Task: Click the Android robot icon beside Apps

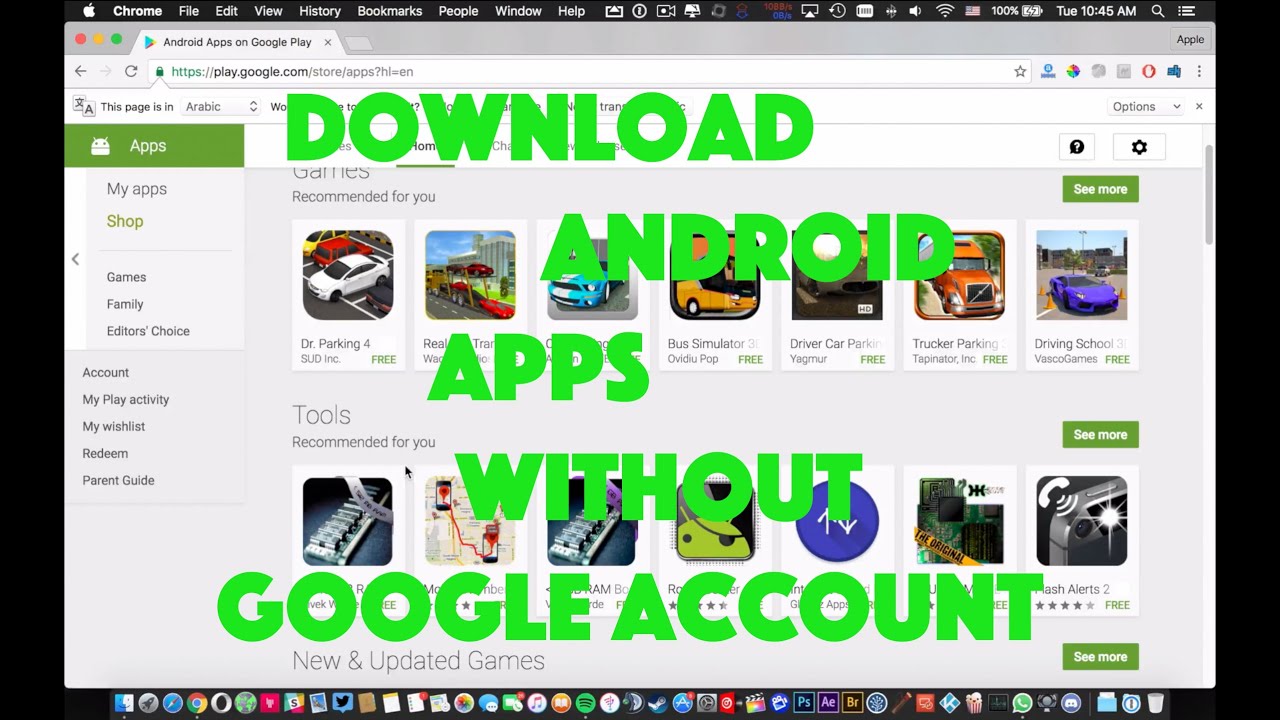Action: (100, 146)
